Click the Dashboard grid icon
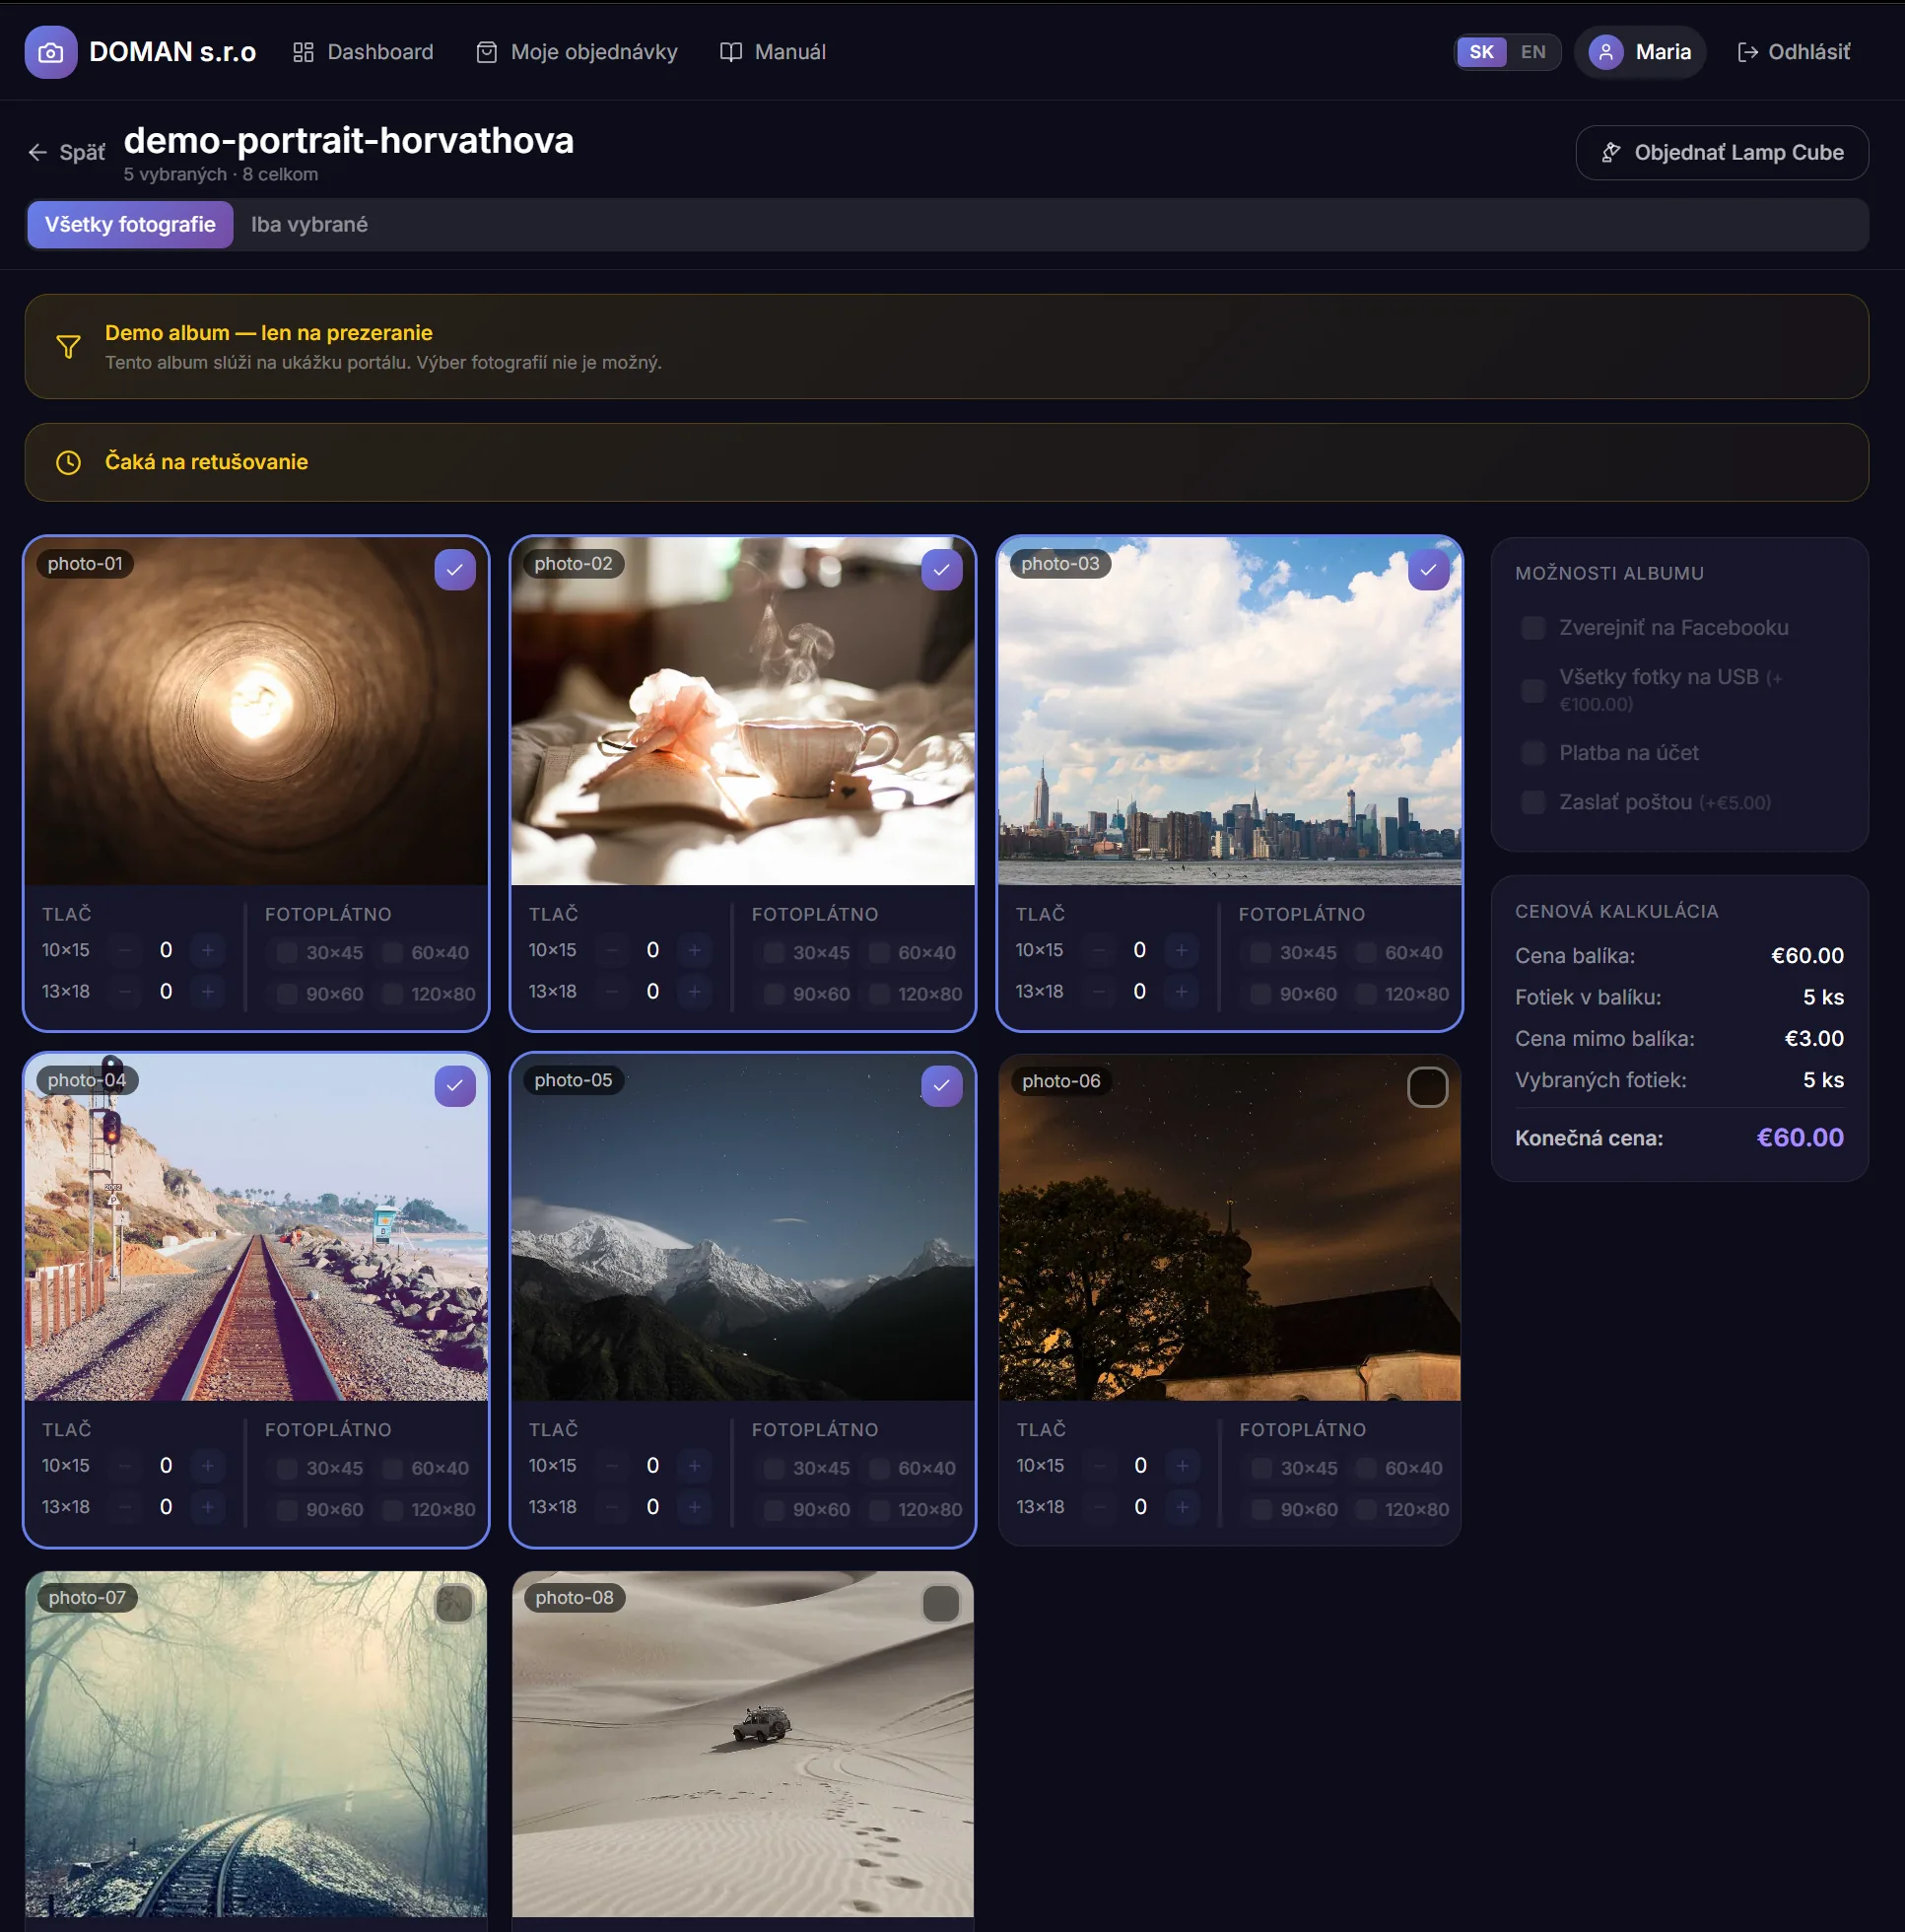This screenshot has width=1905, height=1932. (x=303, y=52)
